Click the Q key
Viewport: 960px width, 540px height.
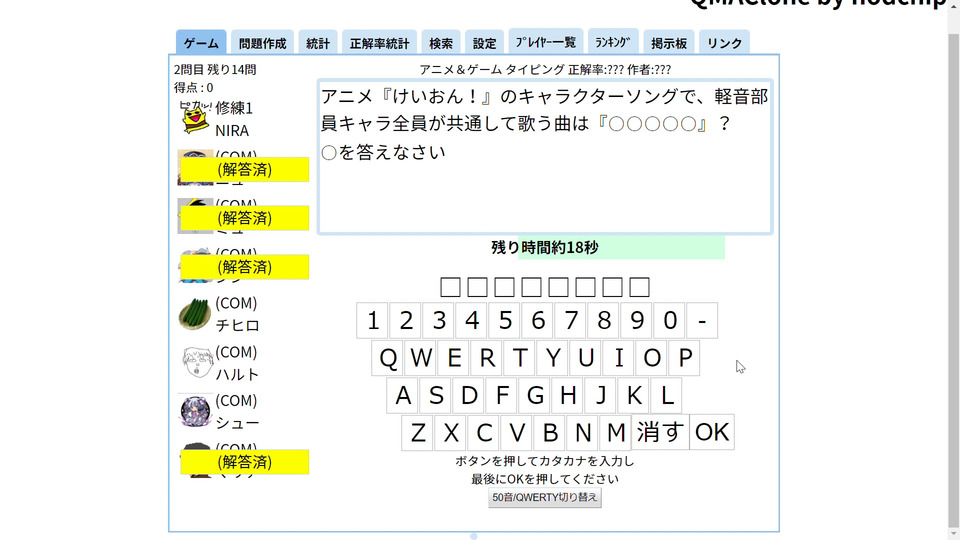pos(388,358)
